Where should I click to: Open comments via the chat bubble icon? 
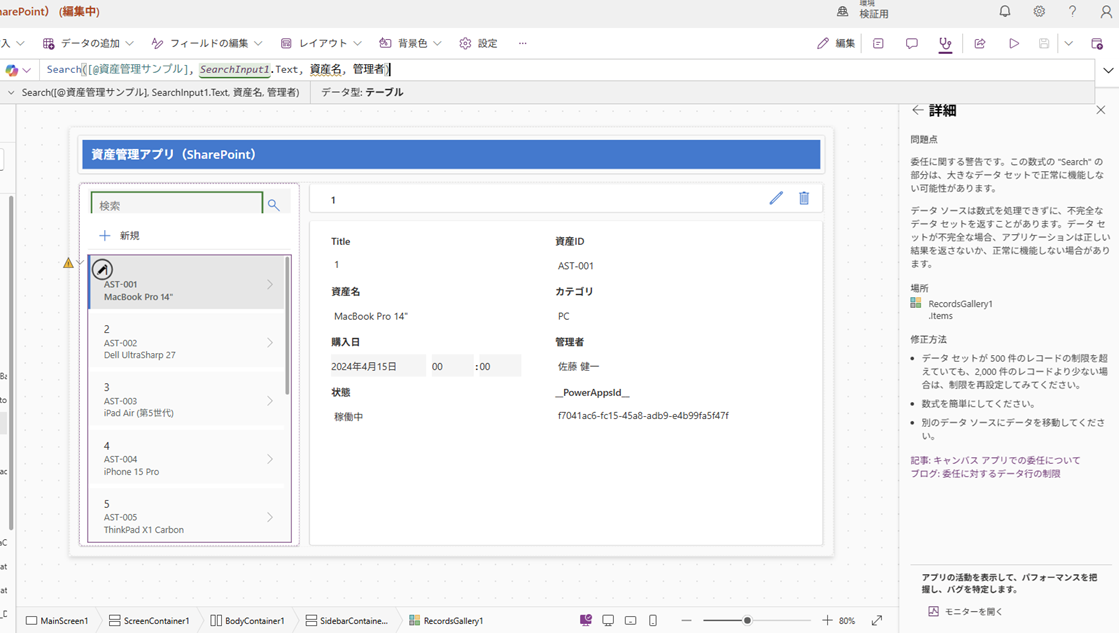[x=912, y=44]
